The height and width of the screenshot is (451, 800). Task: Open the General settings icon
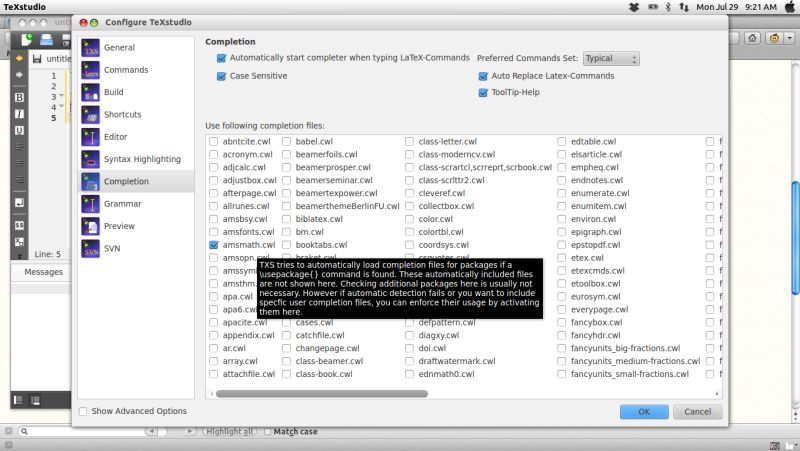pyautogui.click(x=90, y=48)
